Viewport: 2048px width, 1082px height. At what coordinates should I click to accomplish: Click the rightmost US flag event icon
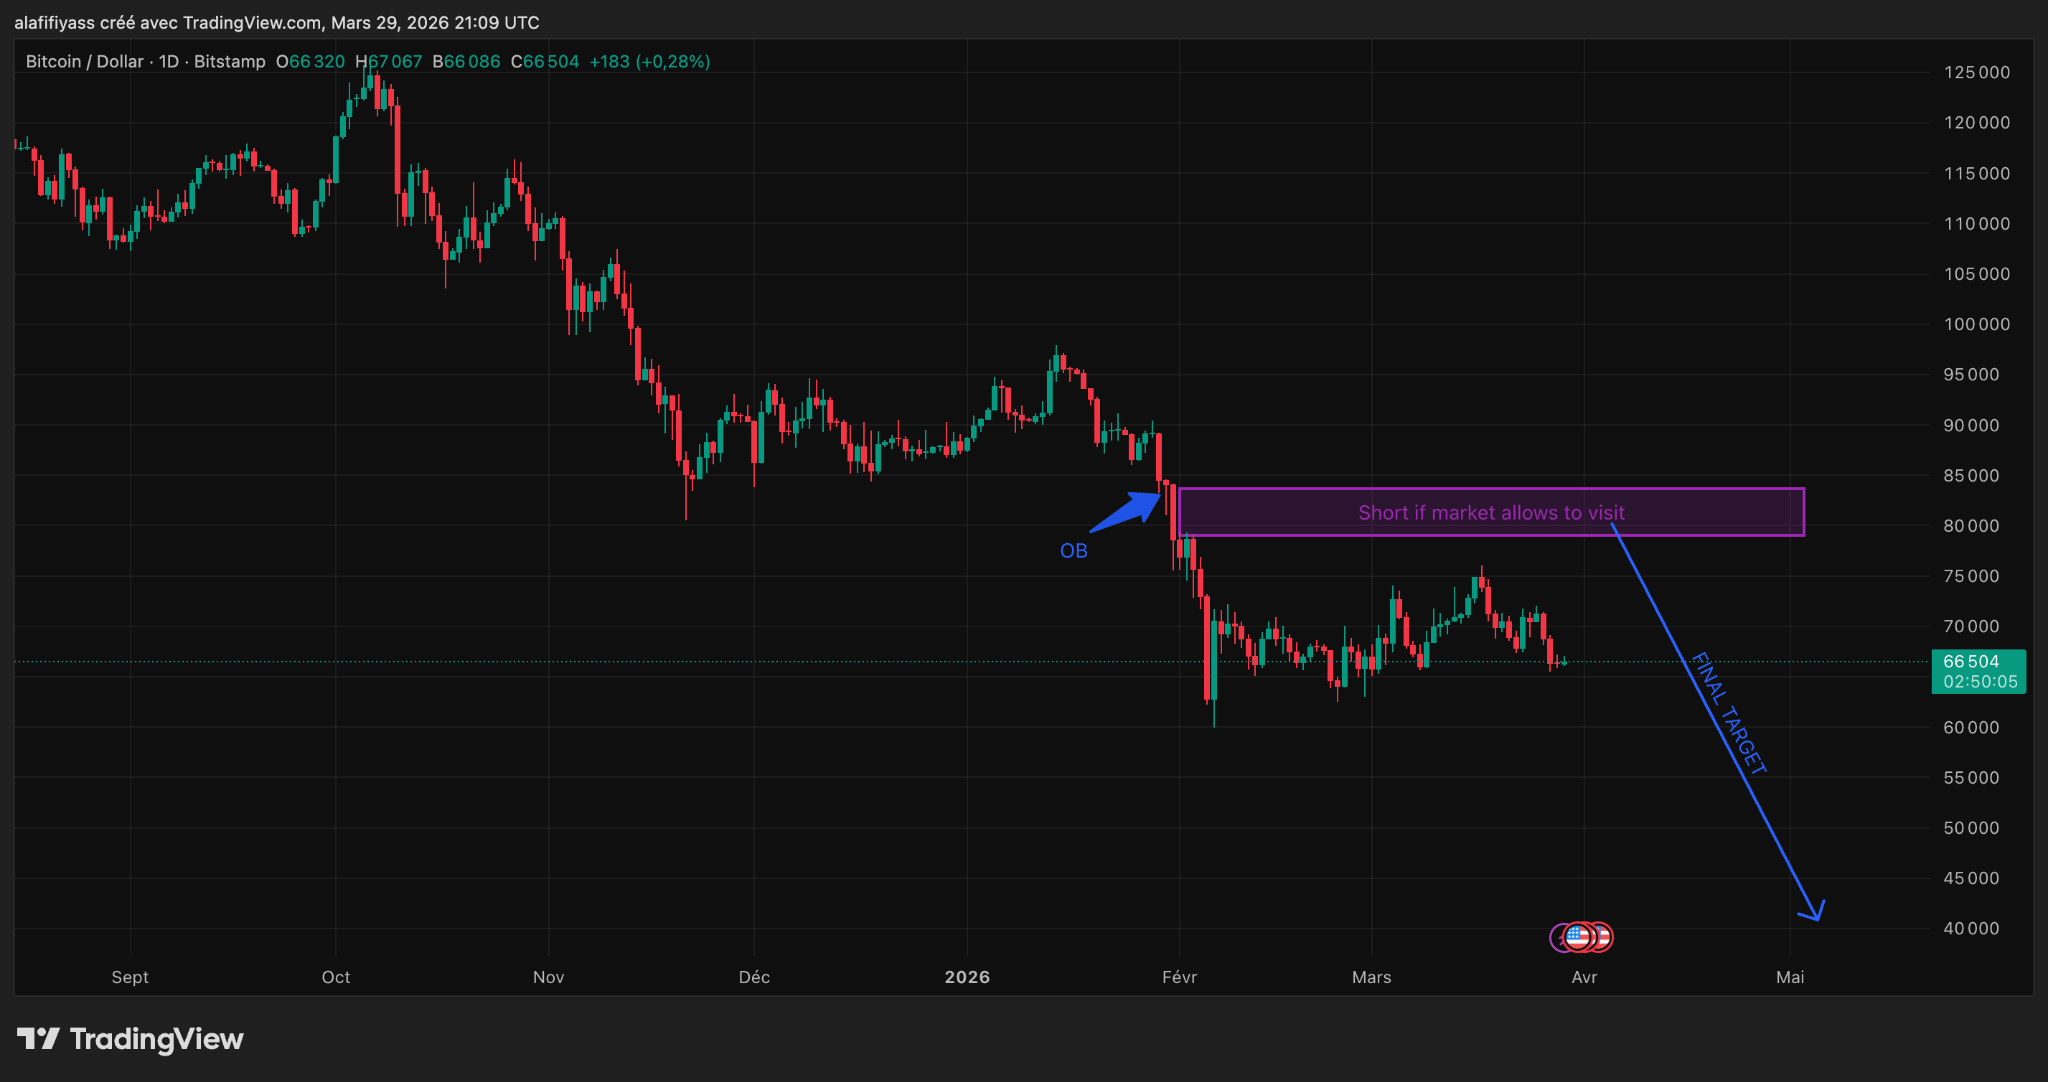pyautogui.click(x=1603, y=937)
